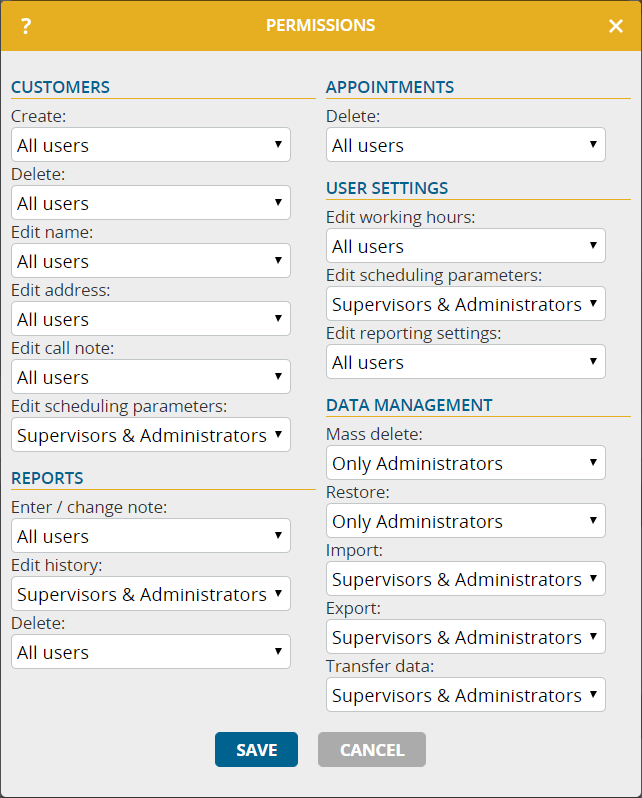Viewport: 642px width, 798px height.
Task: Open the Restore permission dropdown
Action: pyautogui.click(x=466, y=521)
